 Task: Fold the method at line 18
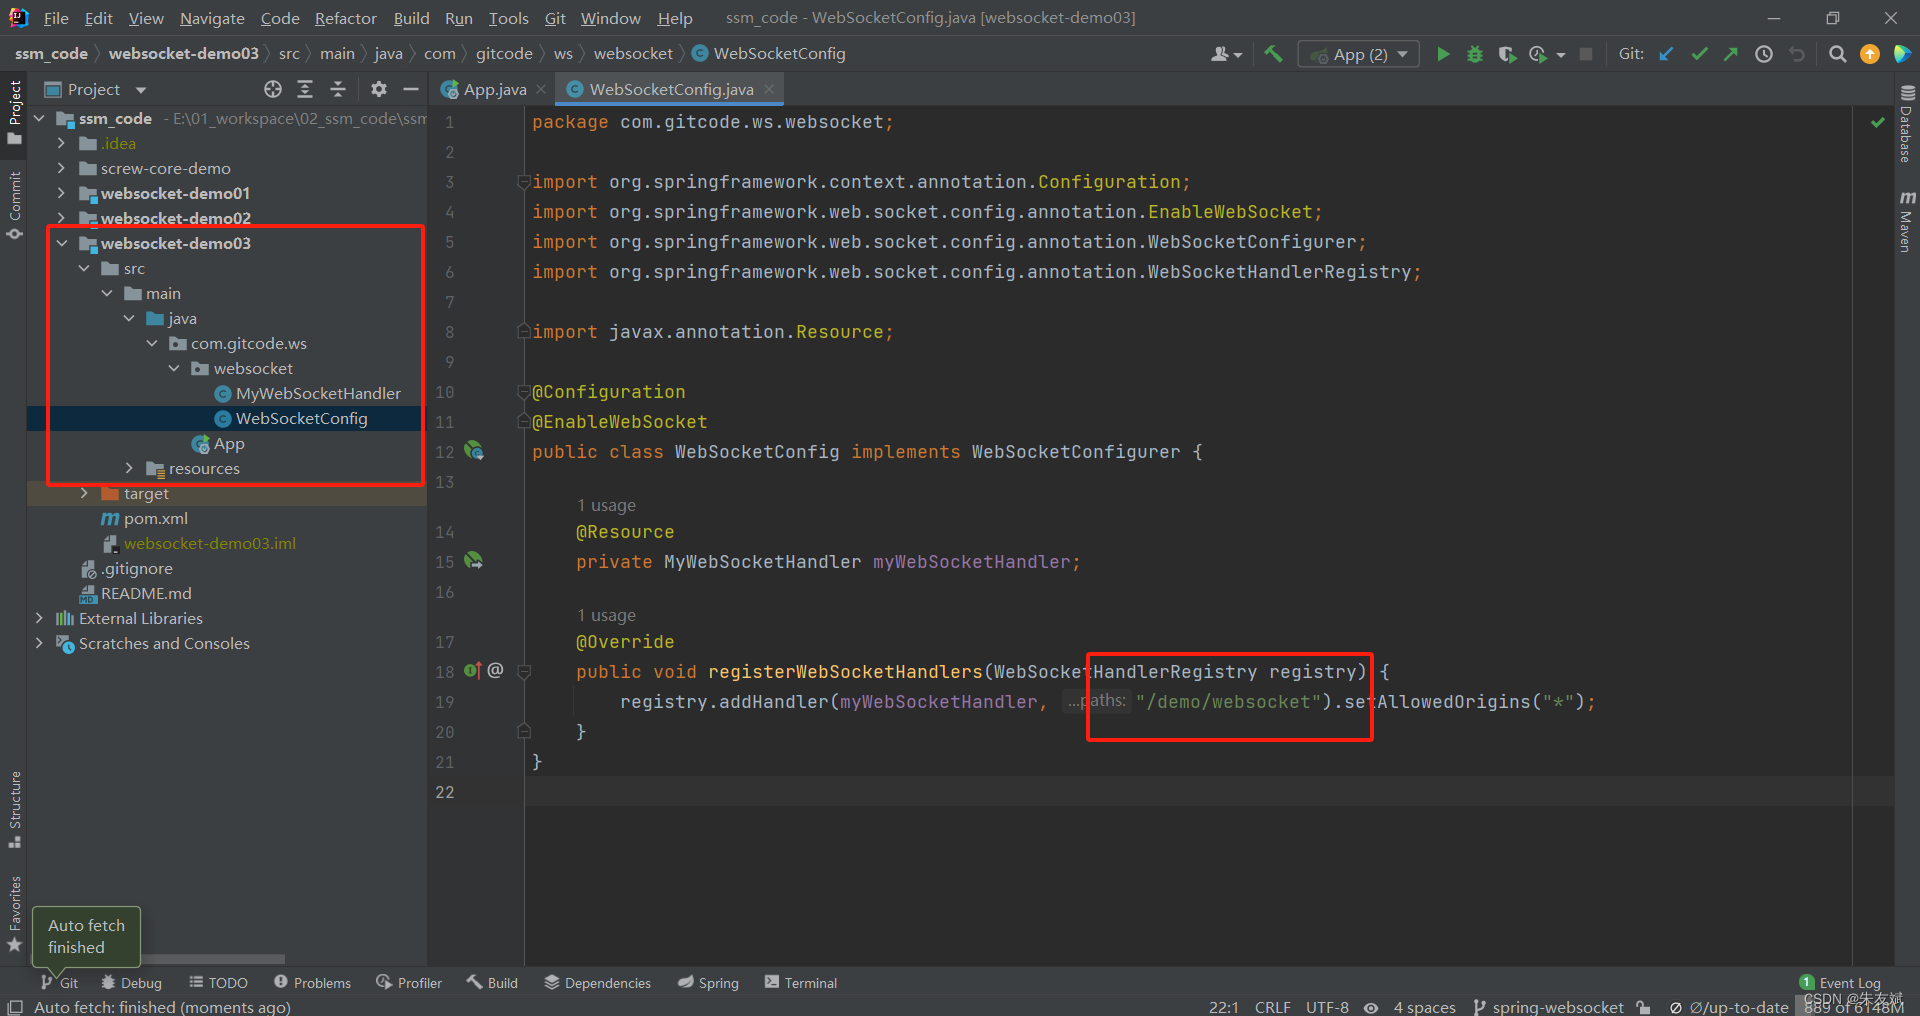pos(523,672)
